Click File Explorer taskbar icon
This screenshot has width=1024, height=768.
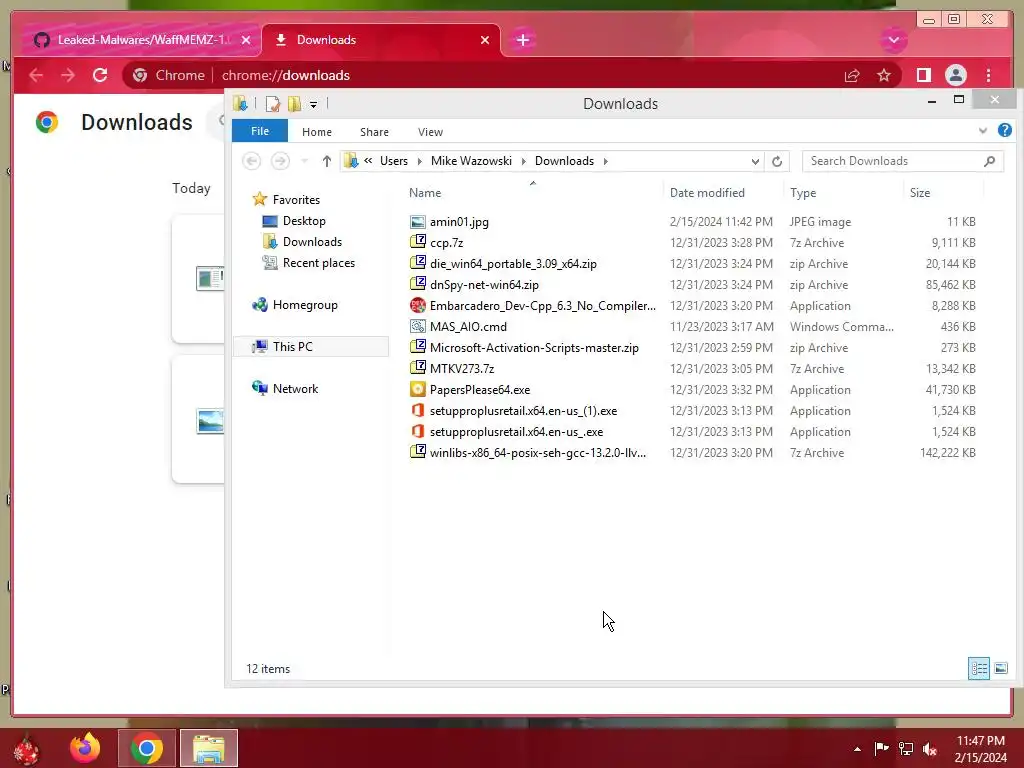click(x=209, y=748)
